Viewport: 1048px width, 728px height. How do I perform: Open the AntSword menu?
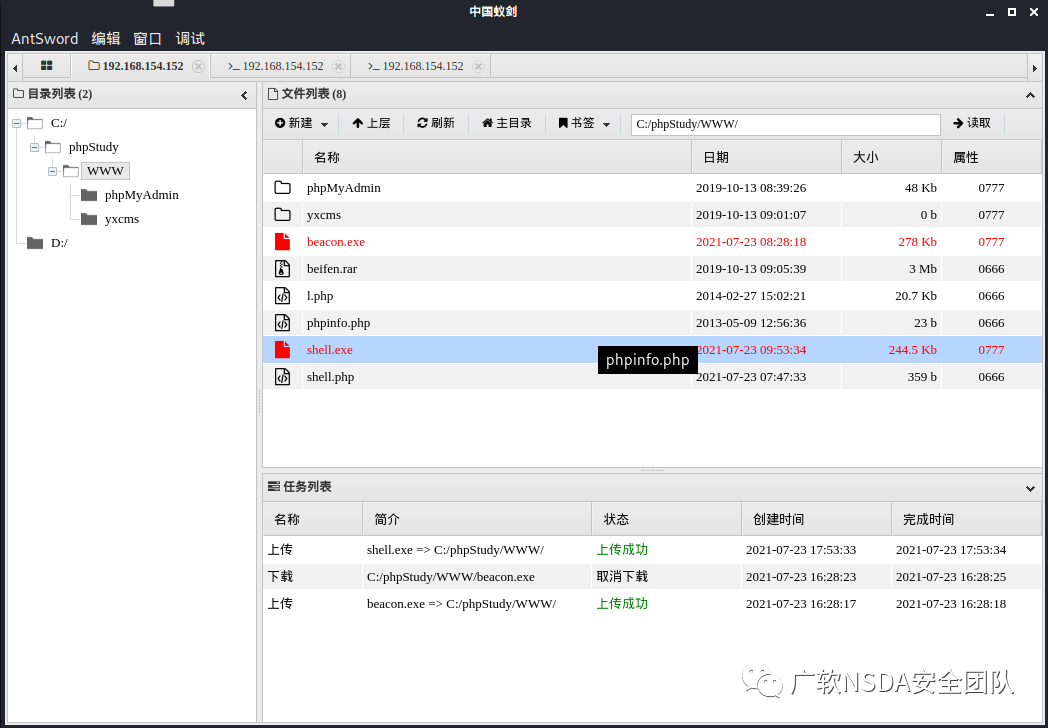(45, 39)
